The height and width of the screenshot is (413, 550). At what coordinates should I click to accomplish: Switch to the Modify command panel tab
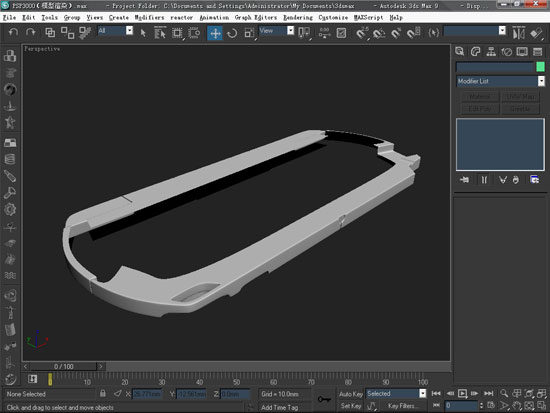[x=475, y=52]
